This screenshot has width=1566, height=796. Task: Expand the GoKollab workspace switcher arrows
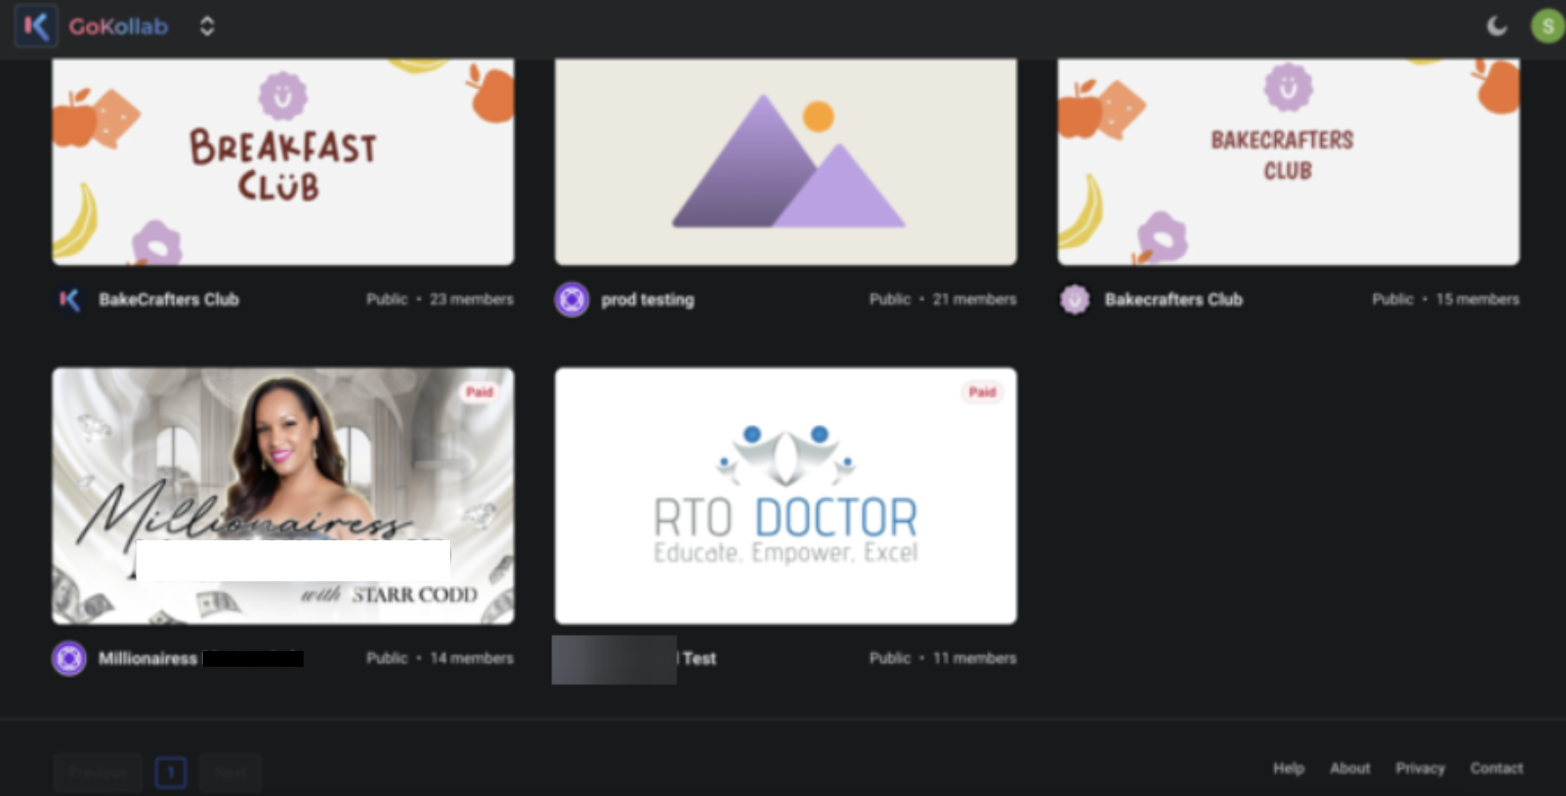207,26
